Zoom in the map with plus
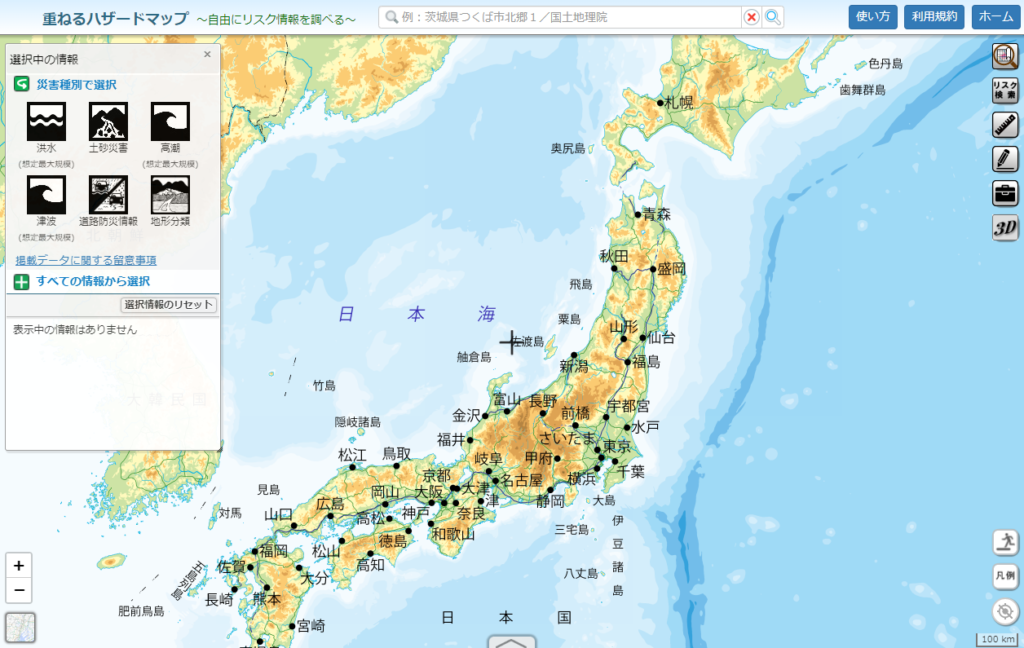This screenshot has width=1024, height=648. 19,566
